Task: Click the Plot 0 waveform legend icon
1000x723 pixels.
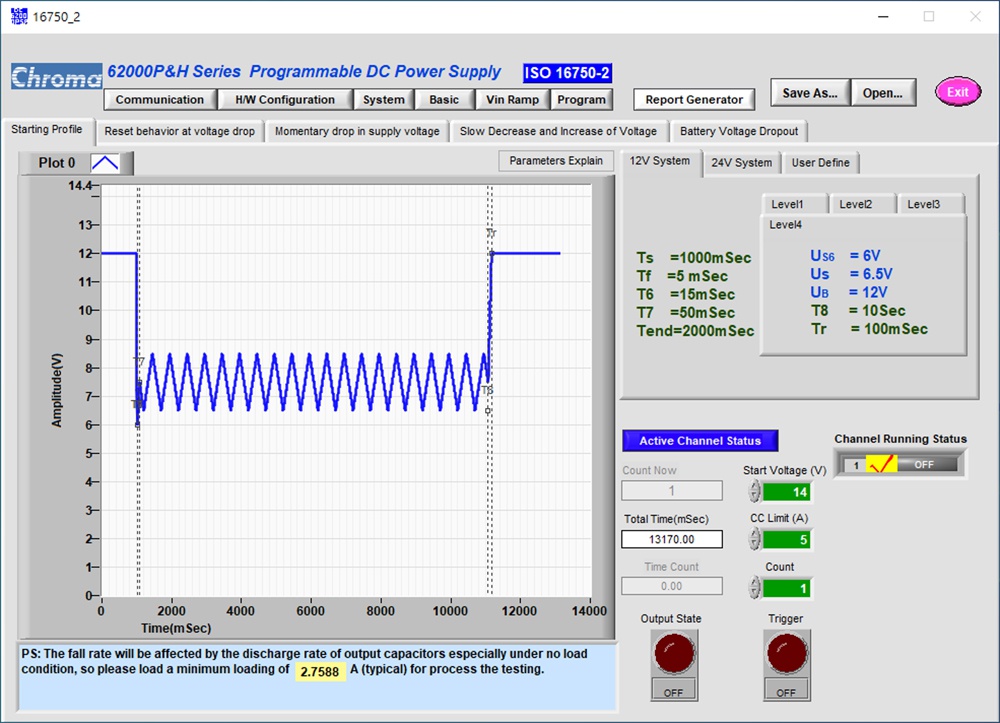Action: tap(105, 163)
